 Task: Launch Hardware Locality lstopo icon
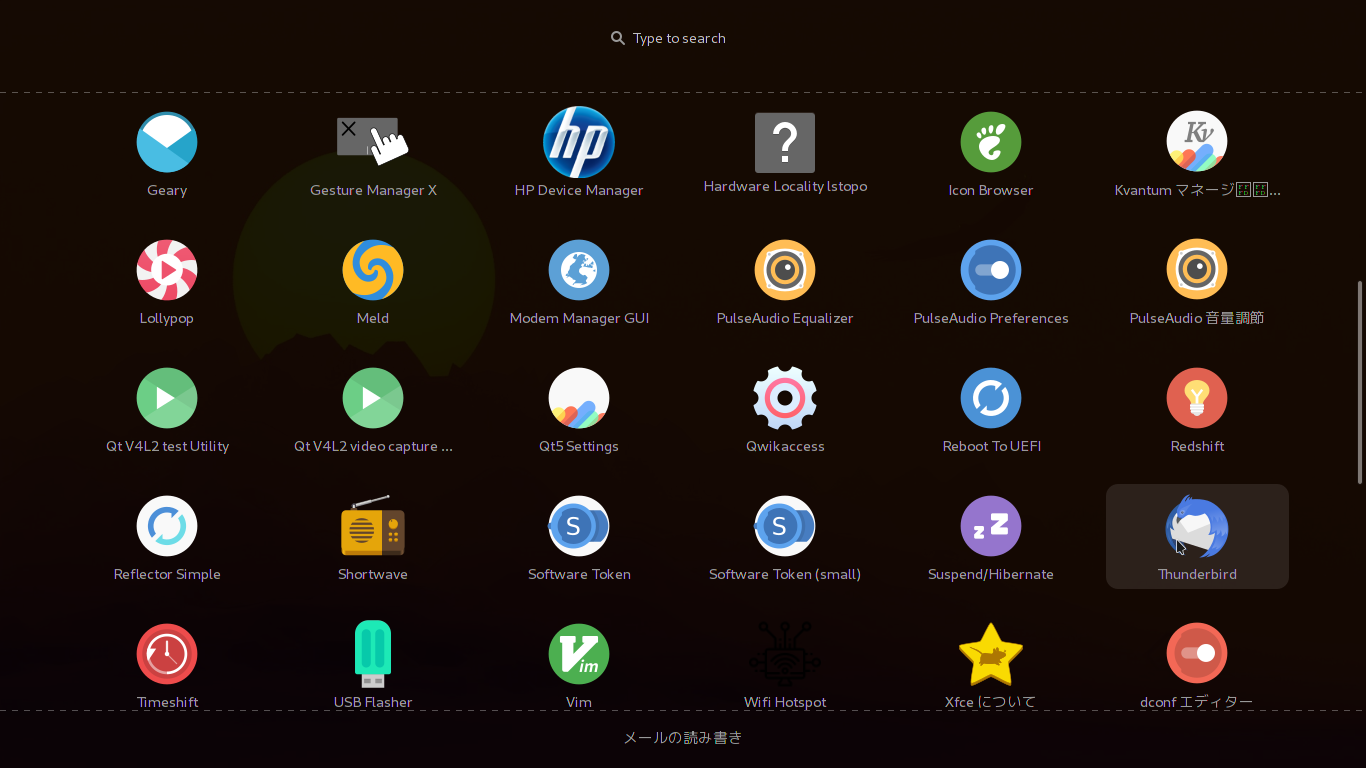[x=785, y=142]
